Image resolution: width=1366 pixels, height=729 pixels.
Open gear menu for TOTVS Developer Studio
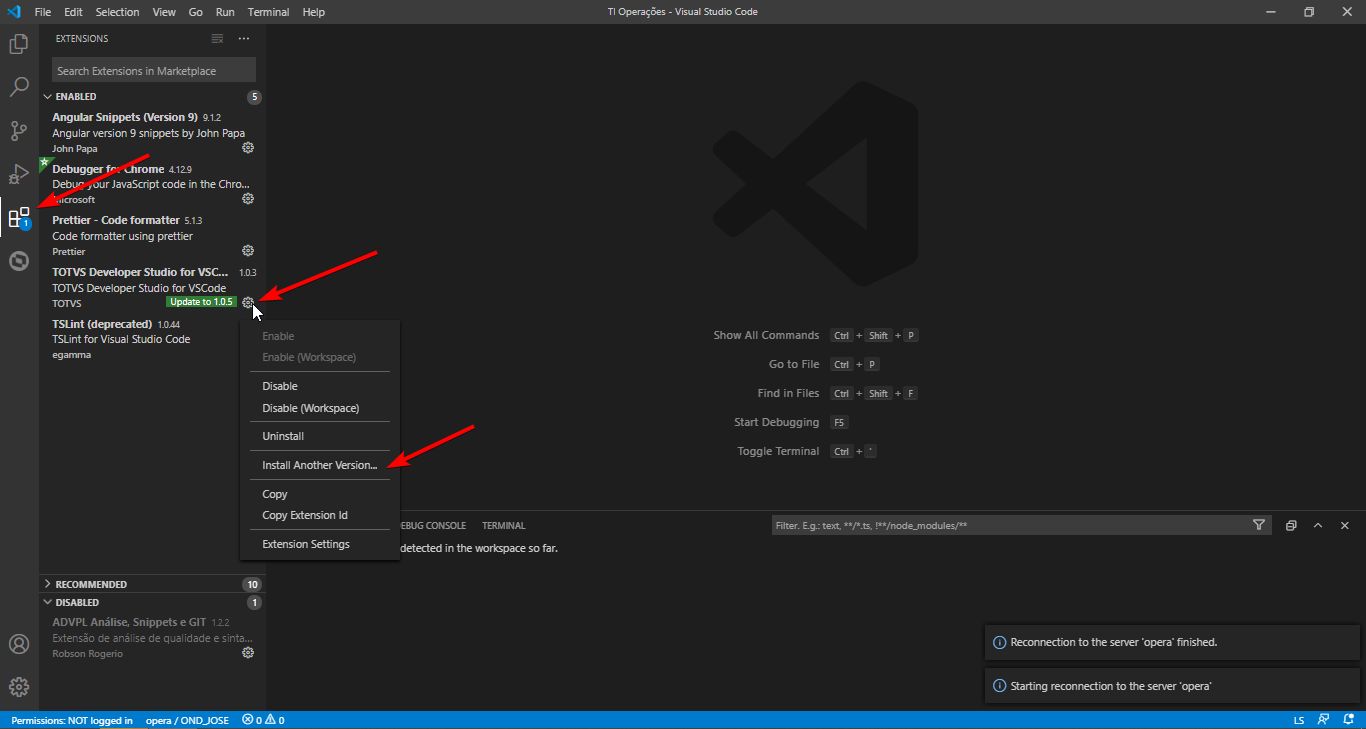click(x=248, y=302)
